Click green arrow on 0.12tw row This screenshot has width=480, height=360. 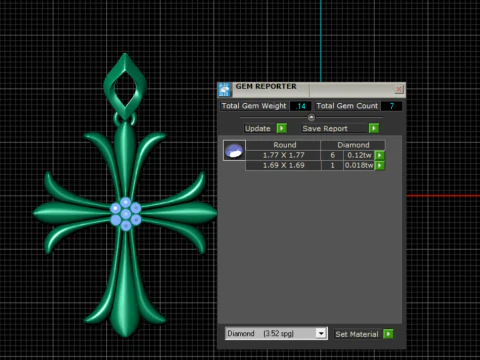coord(380,155)
